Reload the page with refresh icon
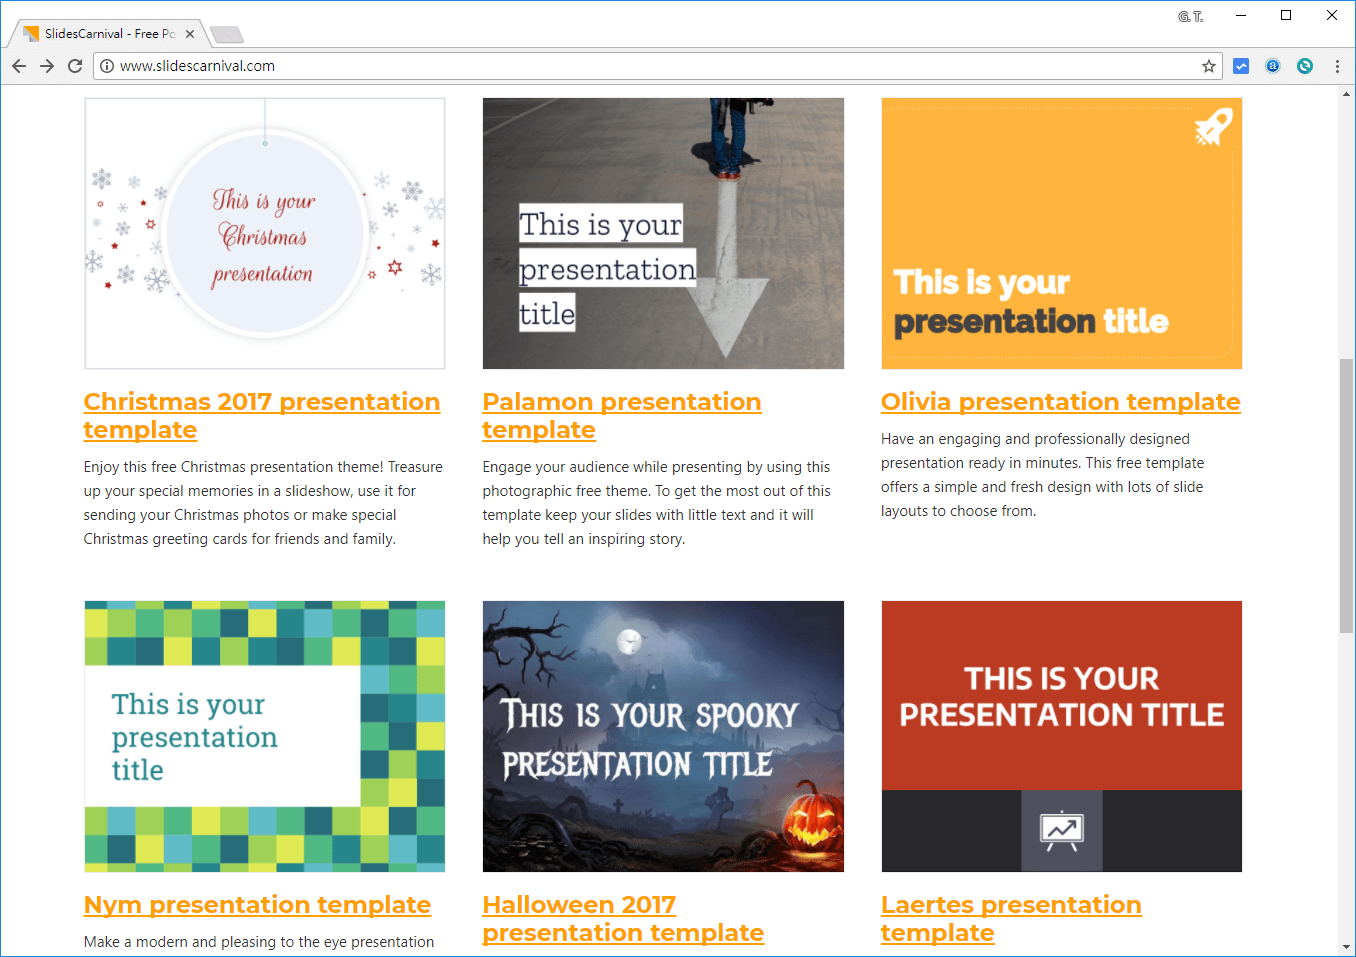The height and width of the screenshot is (957, 1356). tap(75, 66)
